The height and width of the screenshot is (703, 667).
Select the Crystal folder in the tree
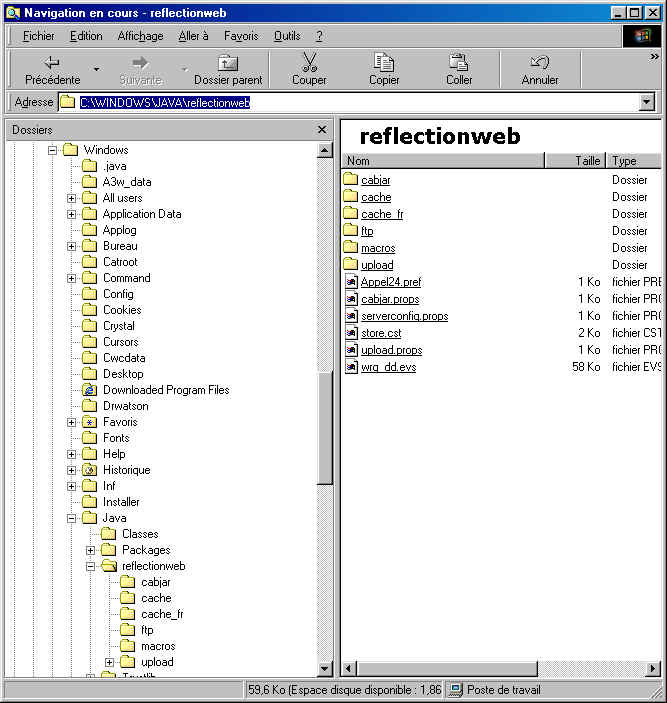[x=118, y=326]
